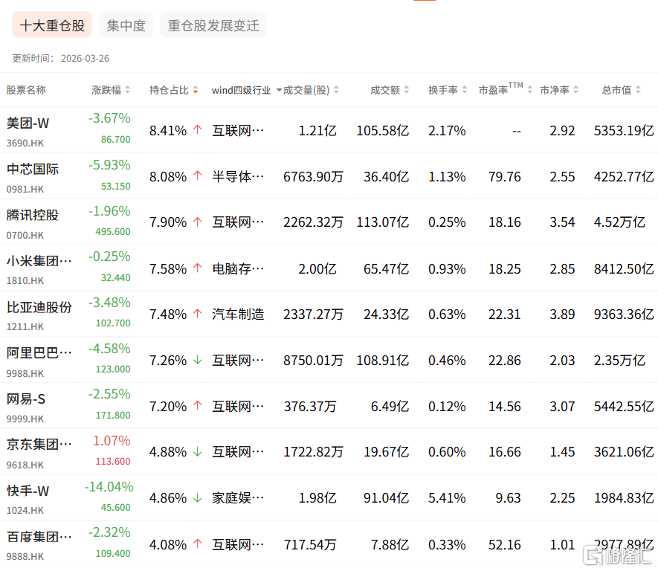This screenshot has height=572, width=658.
Task: Select stock code 9618.HK
Action: tap(25, 465)
